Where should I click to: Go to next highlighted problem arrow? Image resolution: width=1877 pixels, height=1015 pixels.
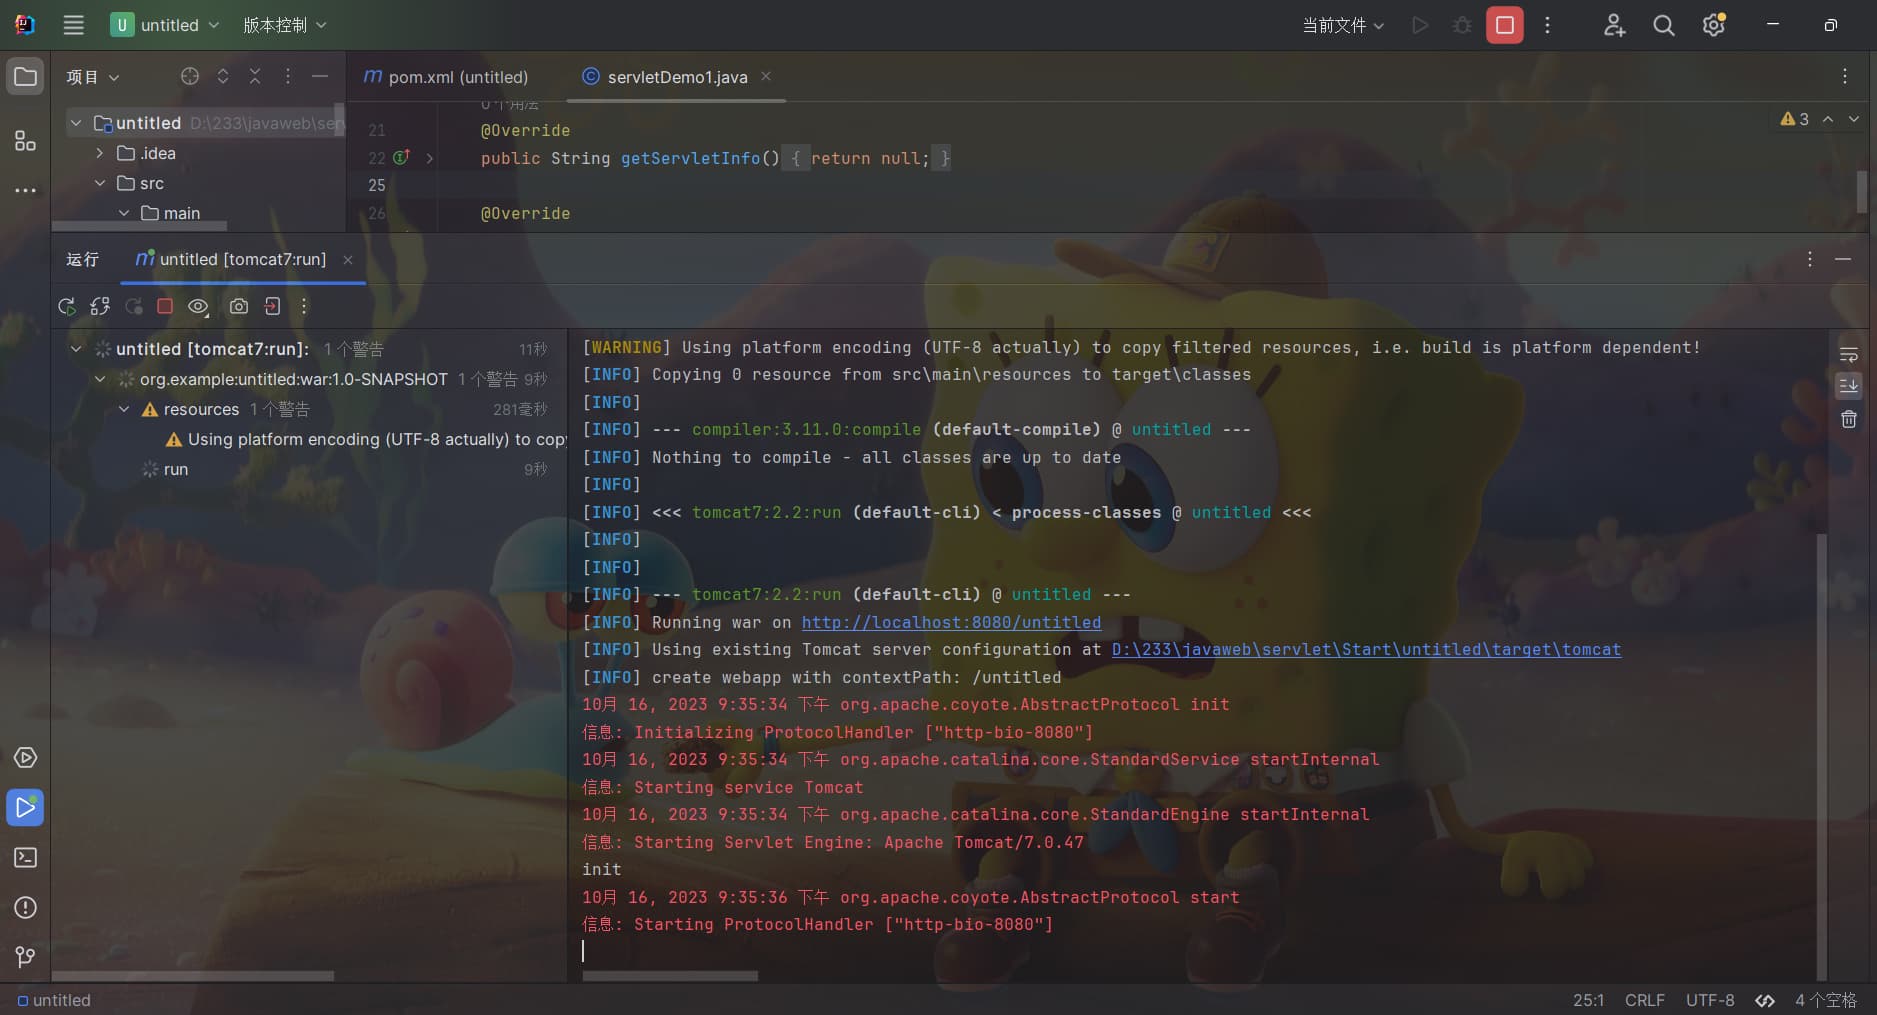[1854, 119]
